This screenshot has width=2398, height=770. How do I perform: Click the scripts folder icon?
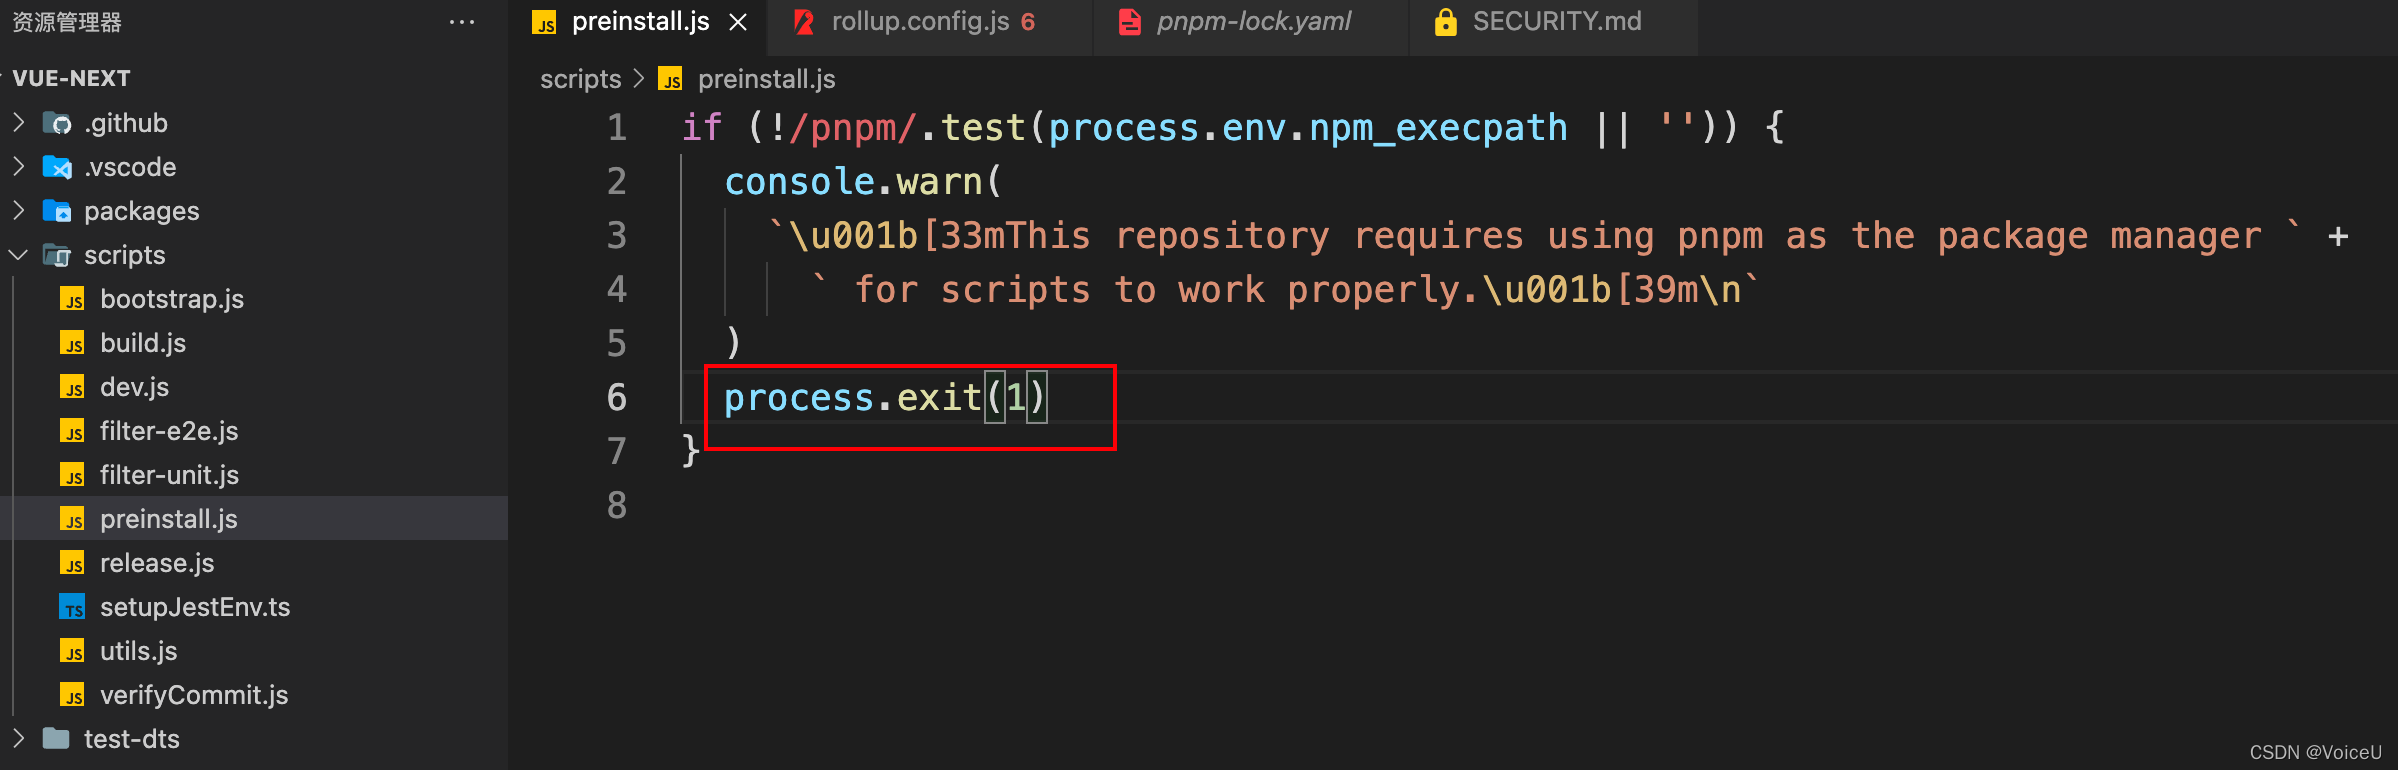pos(57,255)
